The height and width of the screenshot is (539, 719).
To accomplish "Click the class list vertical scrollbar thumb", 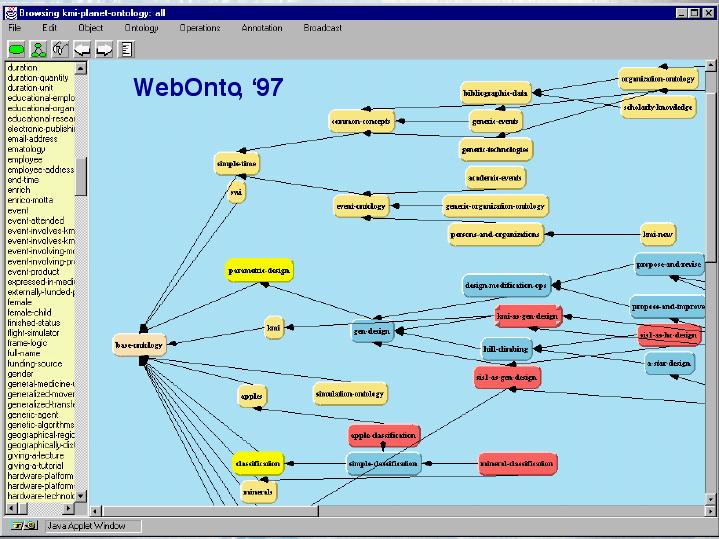I will (x=81, y=177).
